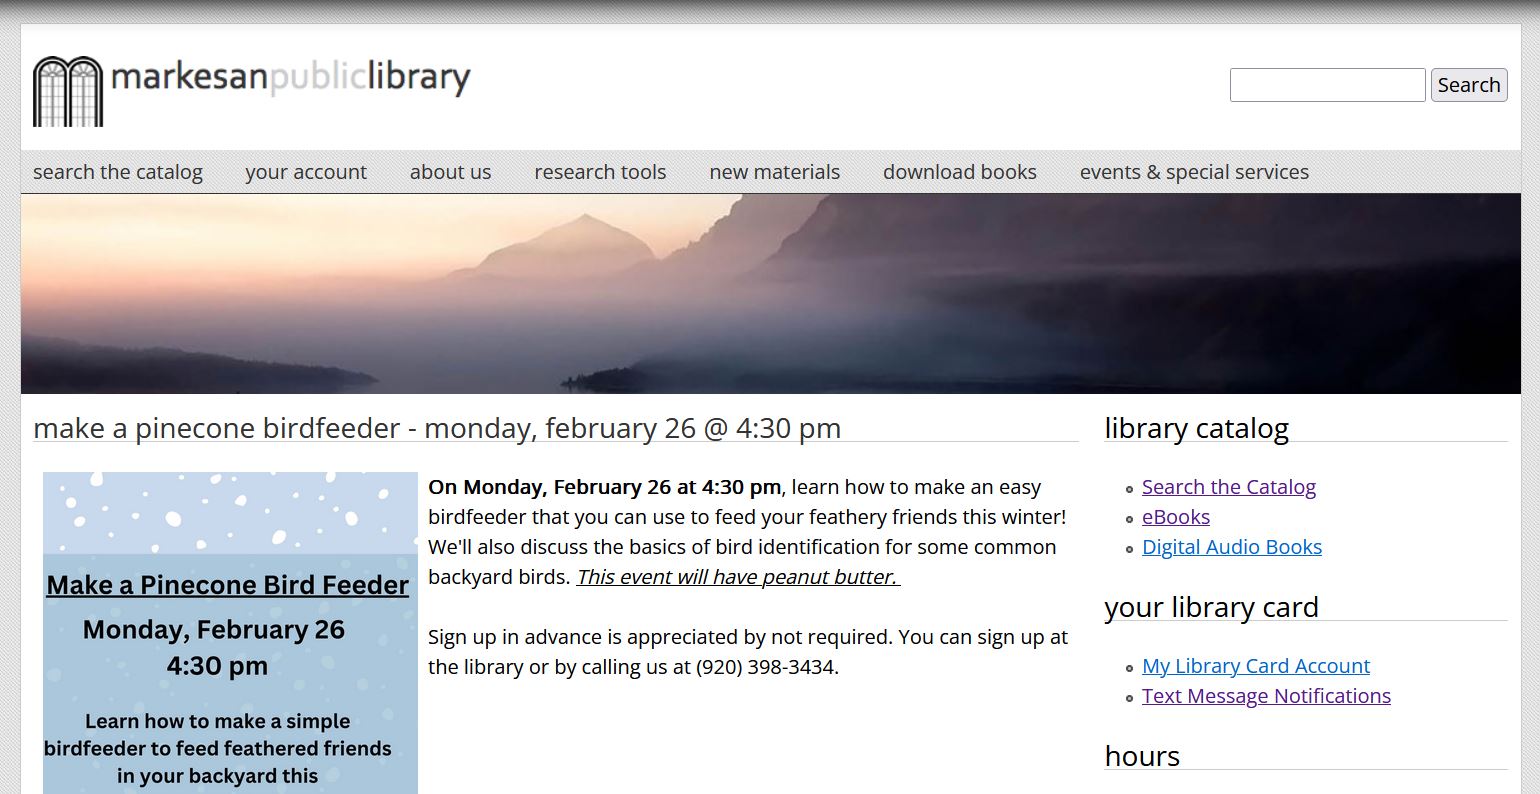The height and width of the screenshot is (794, 1540).
Task: Select your account from the navigation
Action: [306, 171]
